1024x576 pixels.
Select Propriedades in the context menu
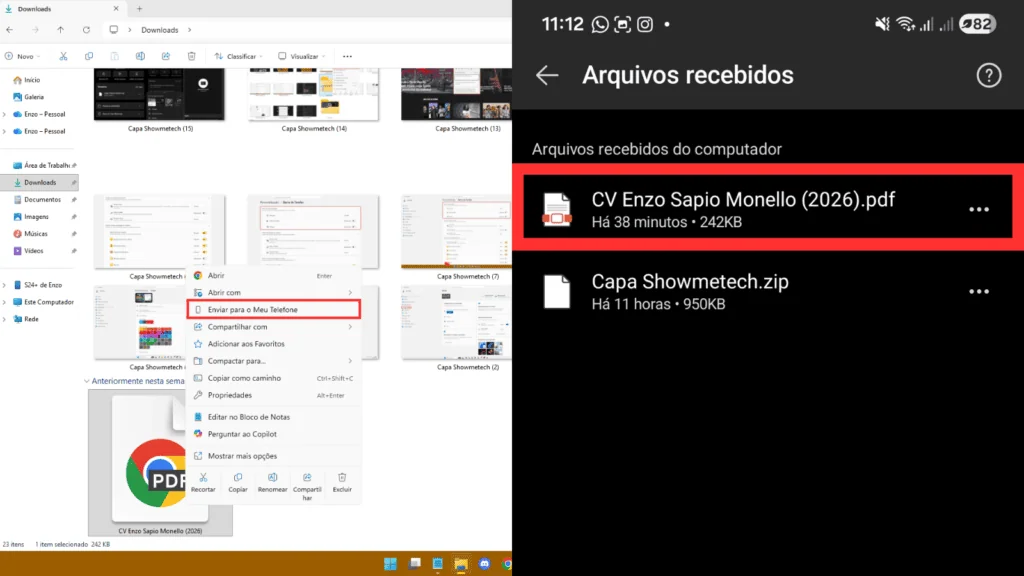274,395
